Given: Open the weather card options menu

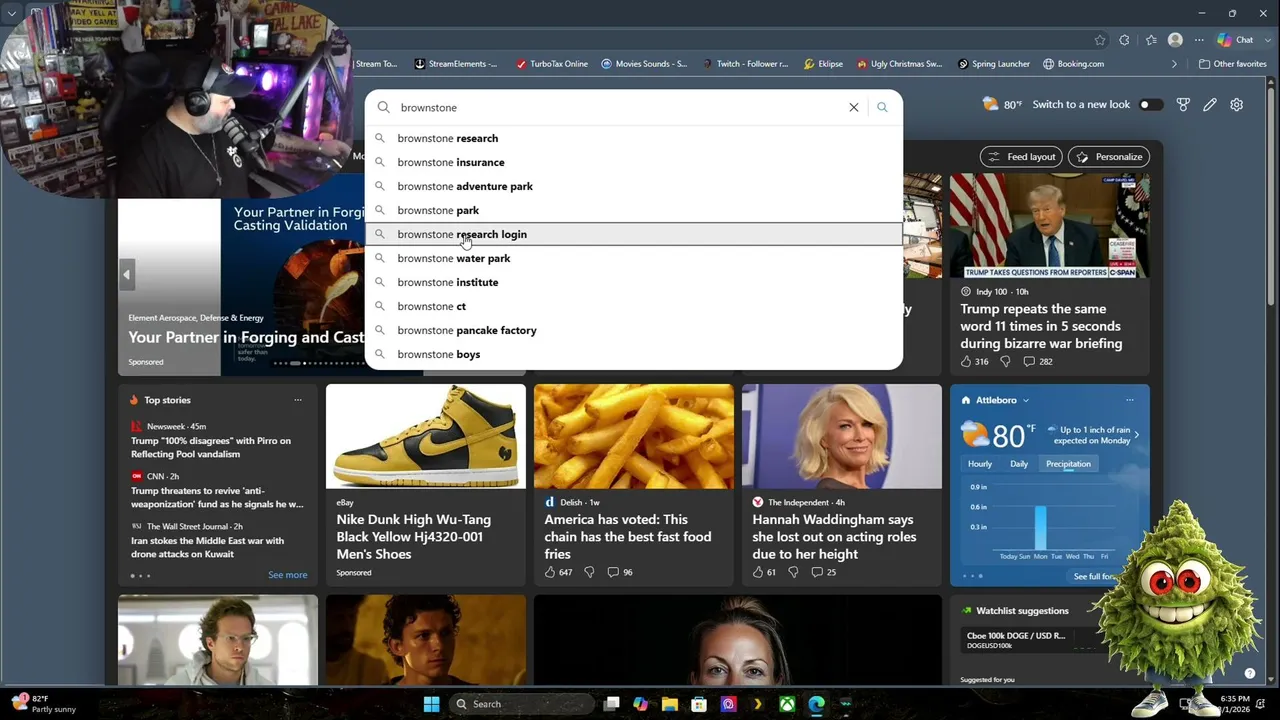Looking at the screenshot, I should 1130,400.
